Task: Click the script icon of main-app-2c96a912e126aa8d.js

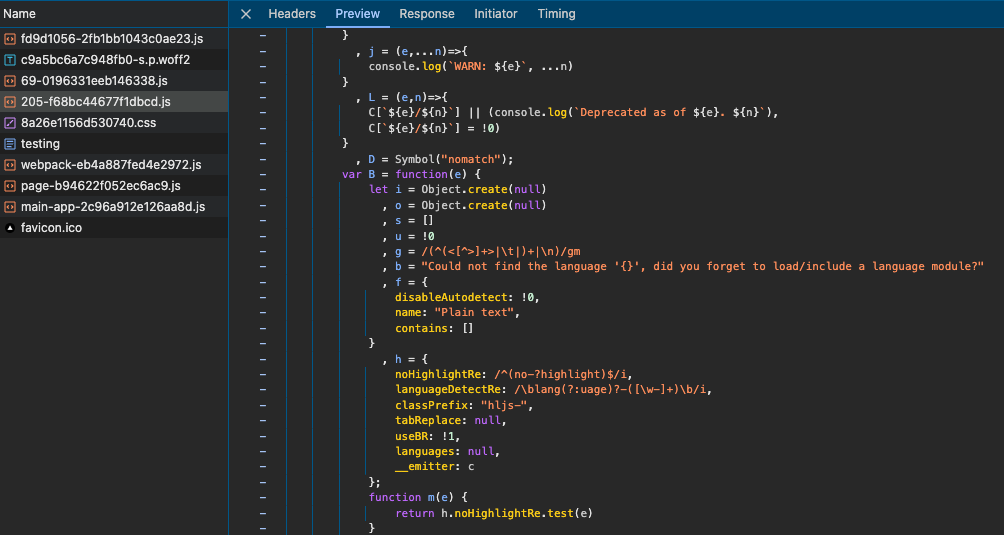Action: 10,207
